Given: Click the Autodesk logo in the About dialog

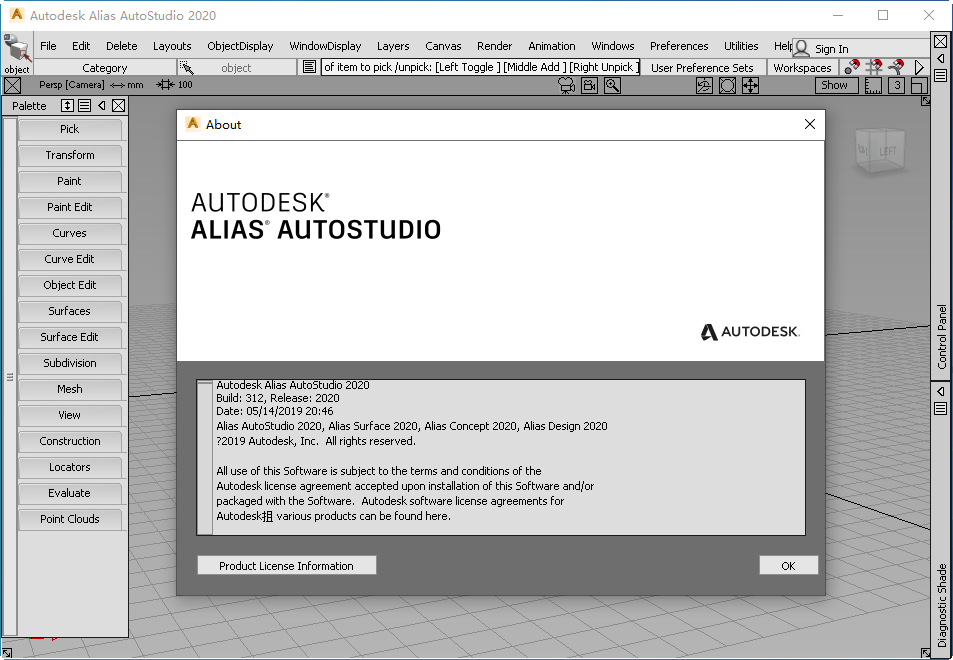Looking at the screenshot, I should click(749, 331).
